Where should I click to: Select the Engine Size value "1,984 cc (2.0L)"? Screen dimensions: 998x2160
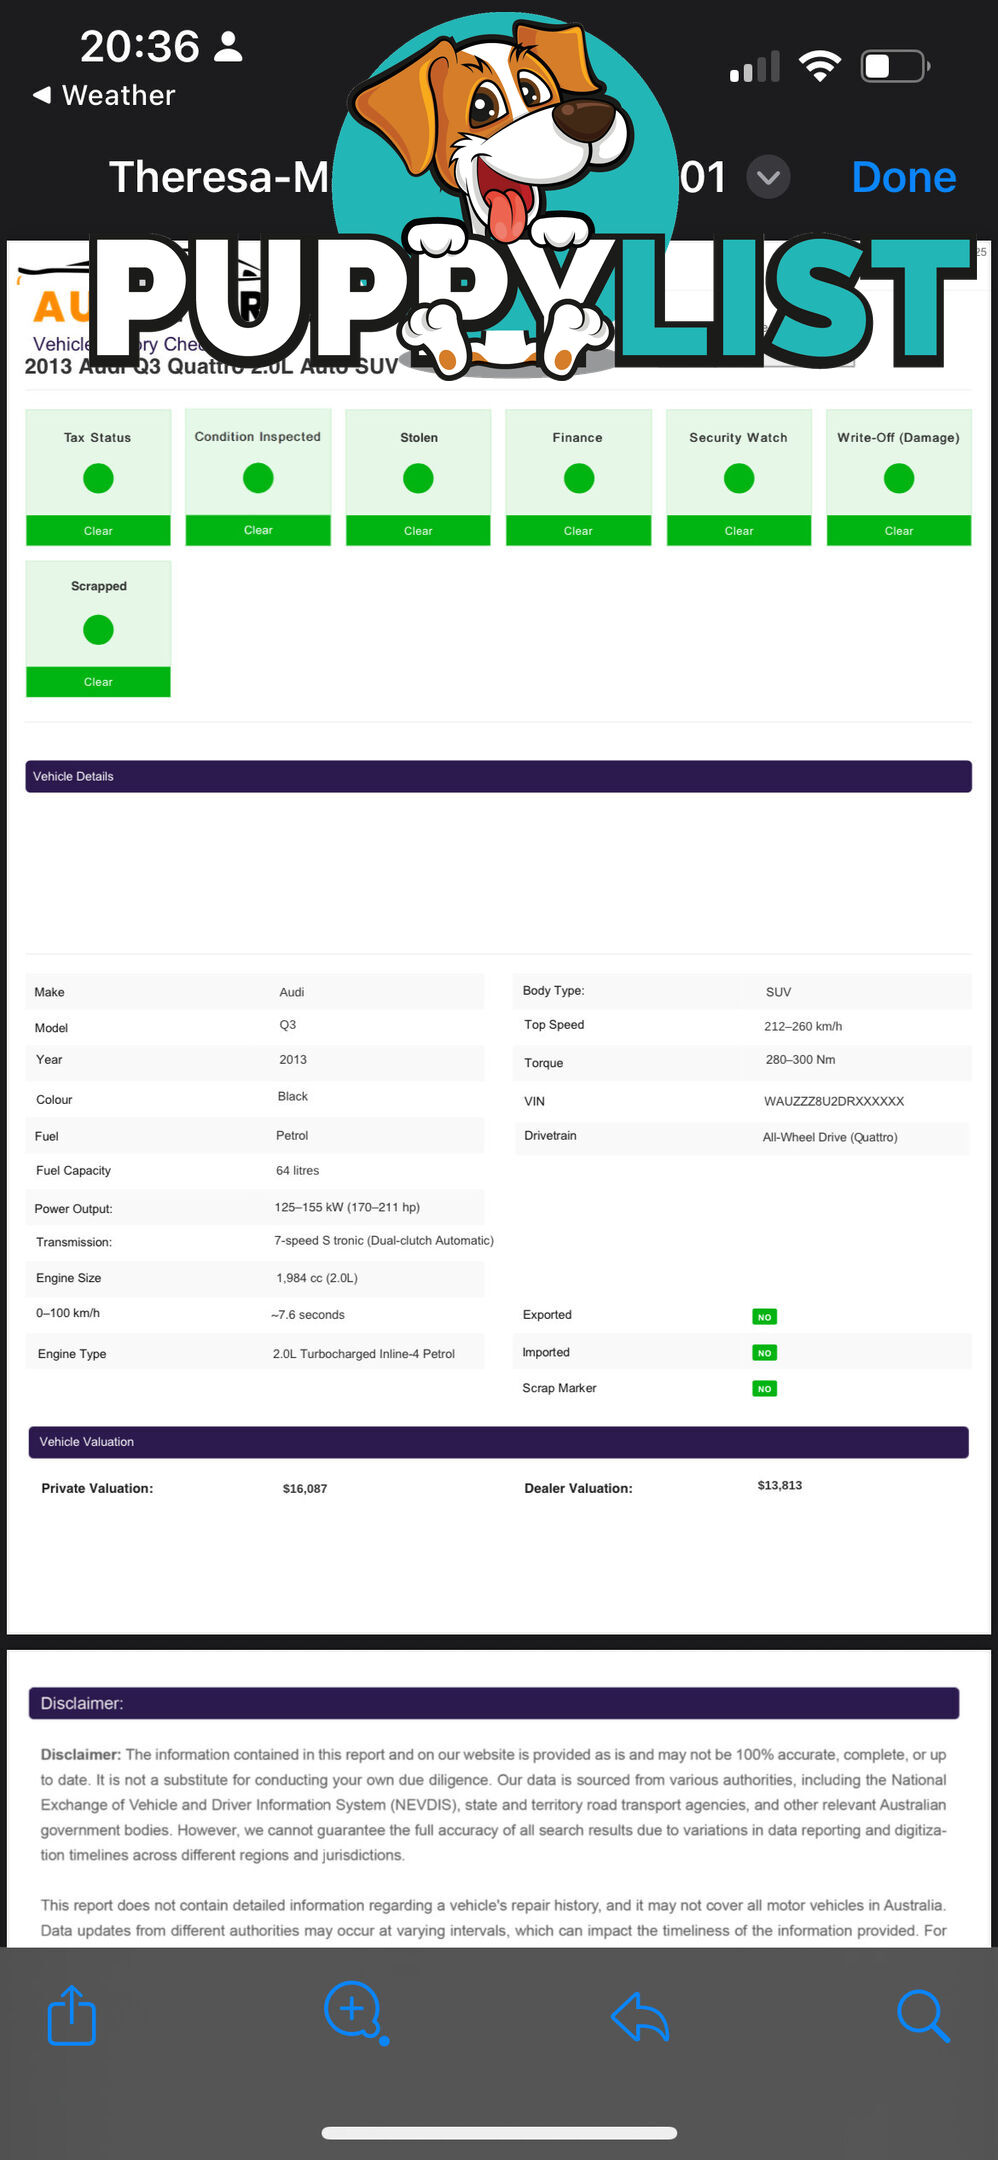[x=317, y=1278]
